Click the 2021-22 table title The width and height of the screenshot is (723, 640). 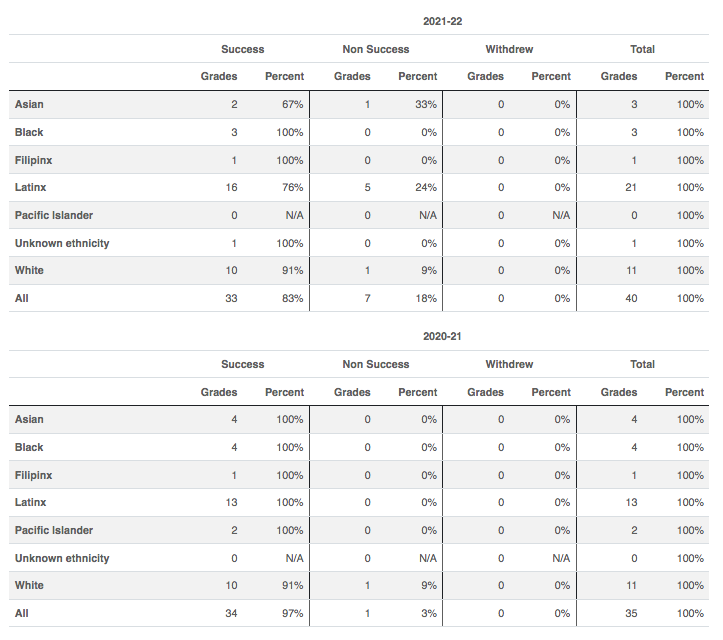point(442,21)
